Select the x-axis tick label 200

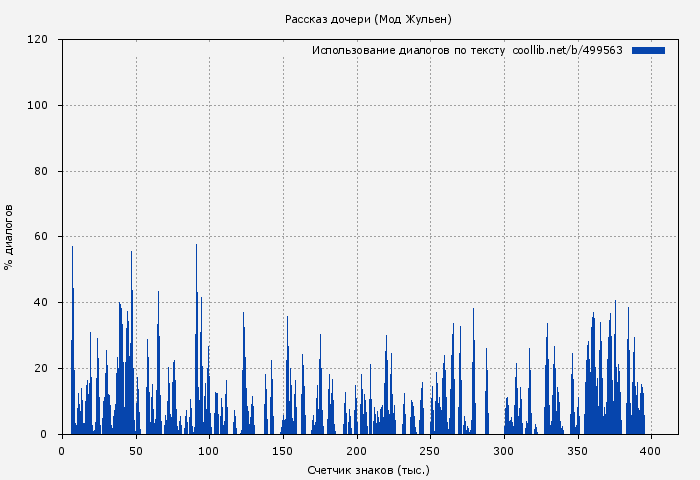click(x=357, y=451)
